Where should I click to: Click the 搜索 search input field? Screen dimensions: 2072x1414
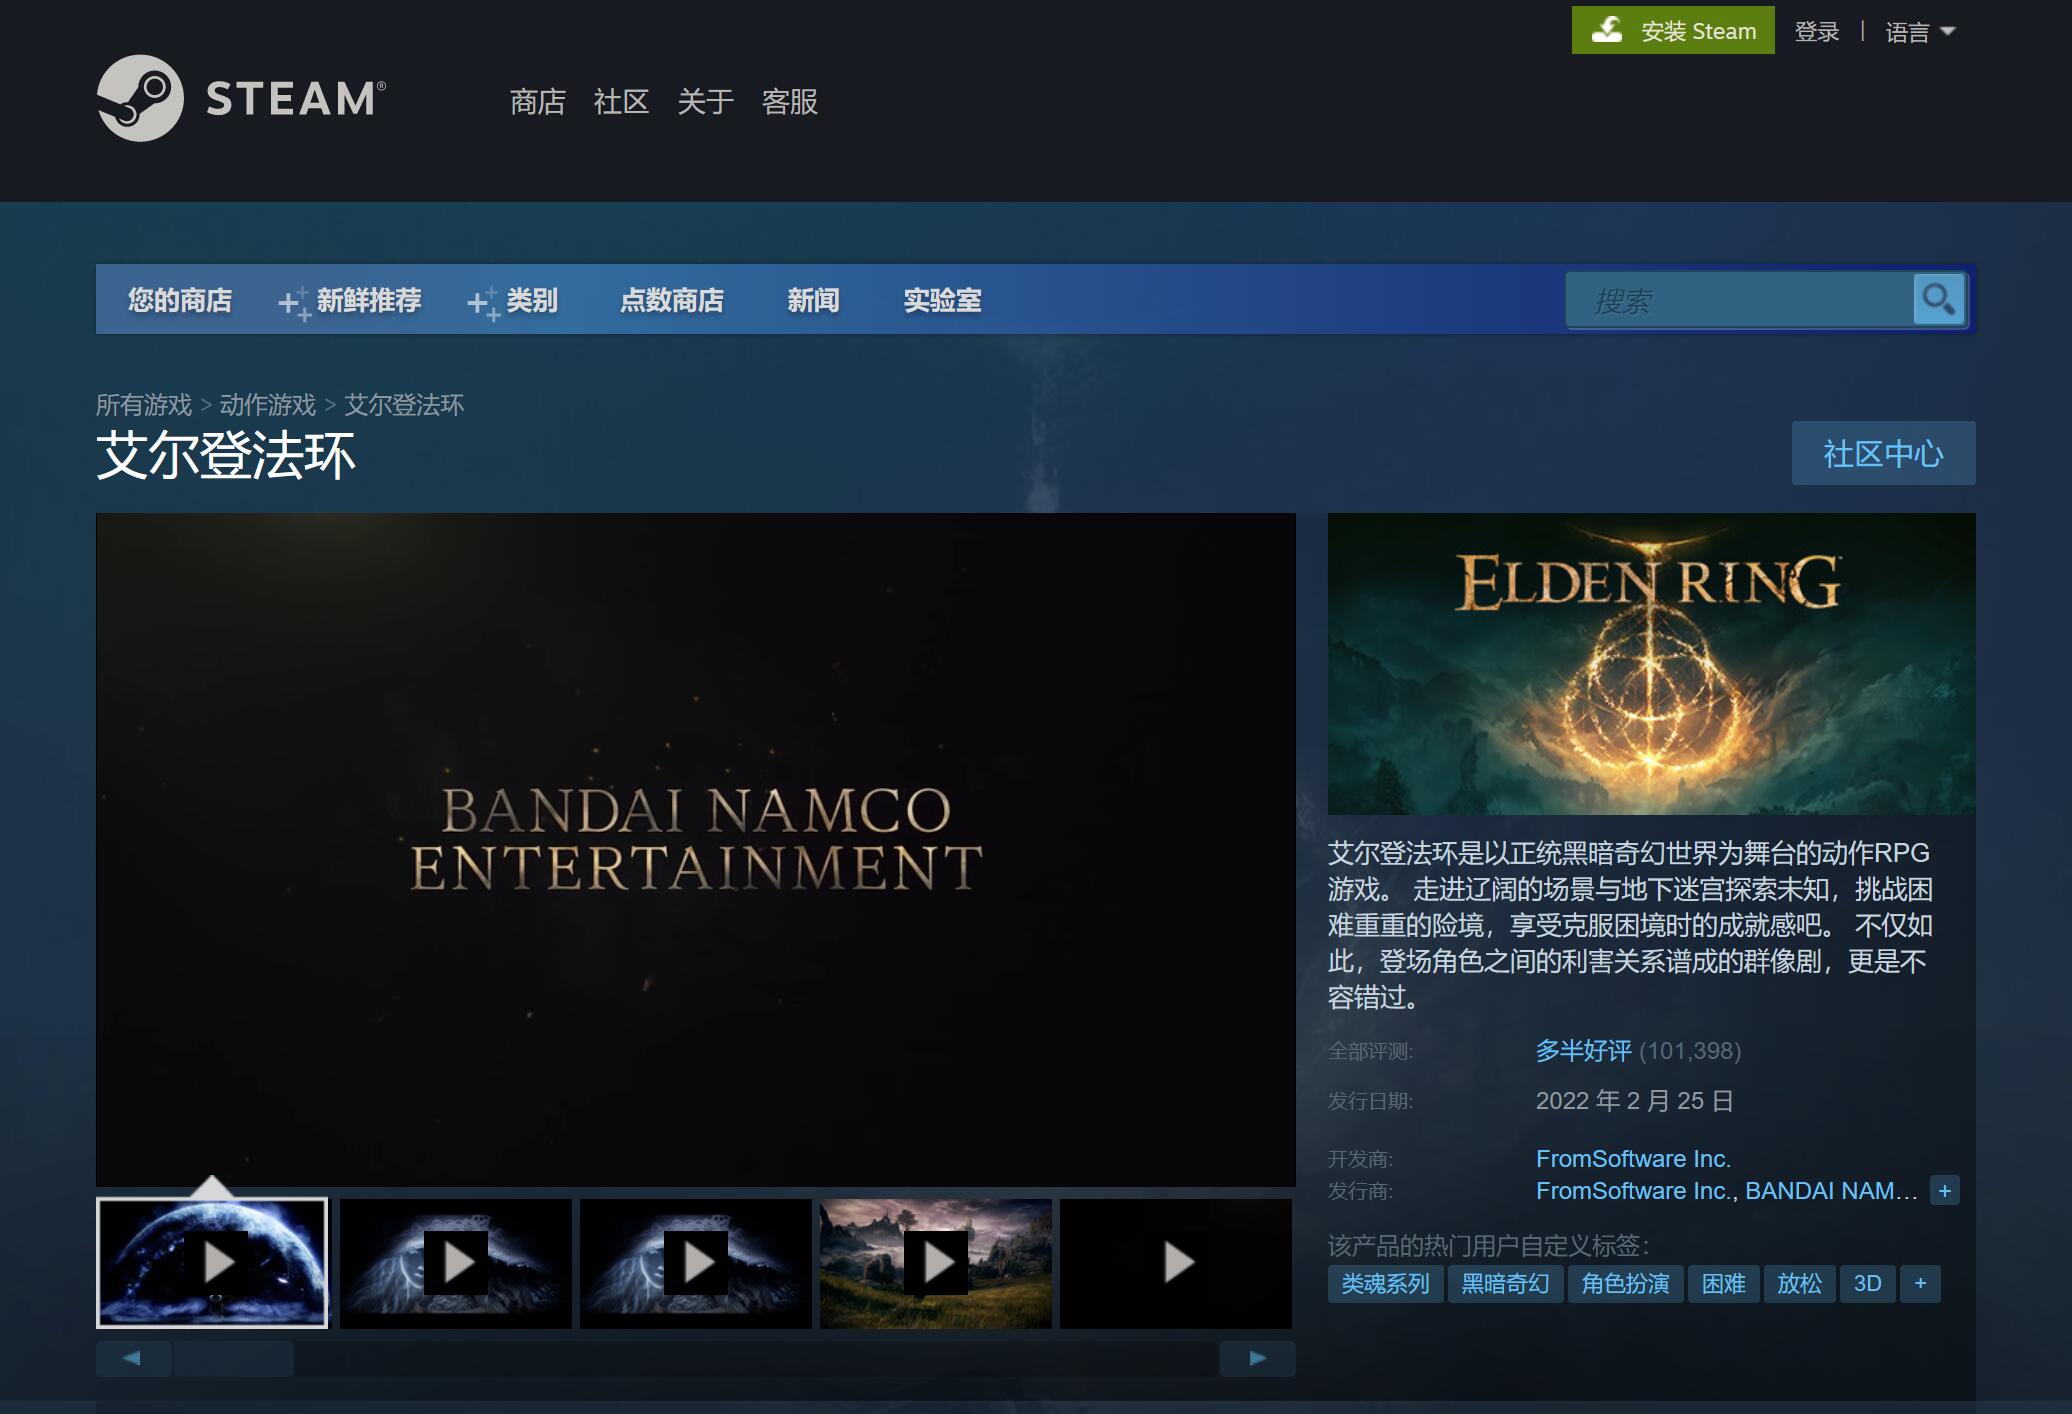(1740, 300)
